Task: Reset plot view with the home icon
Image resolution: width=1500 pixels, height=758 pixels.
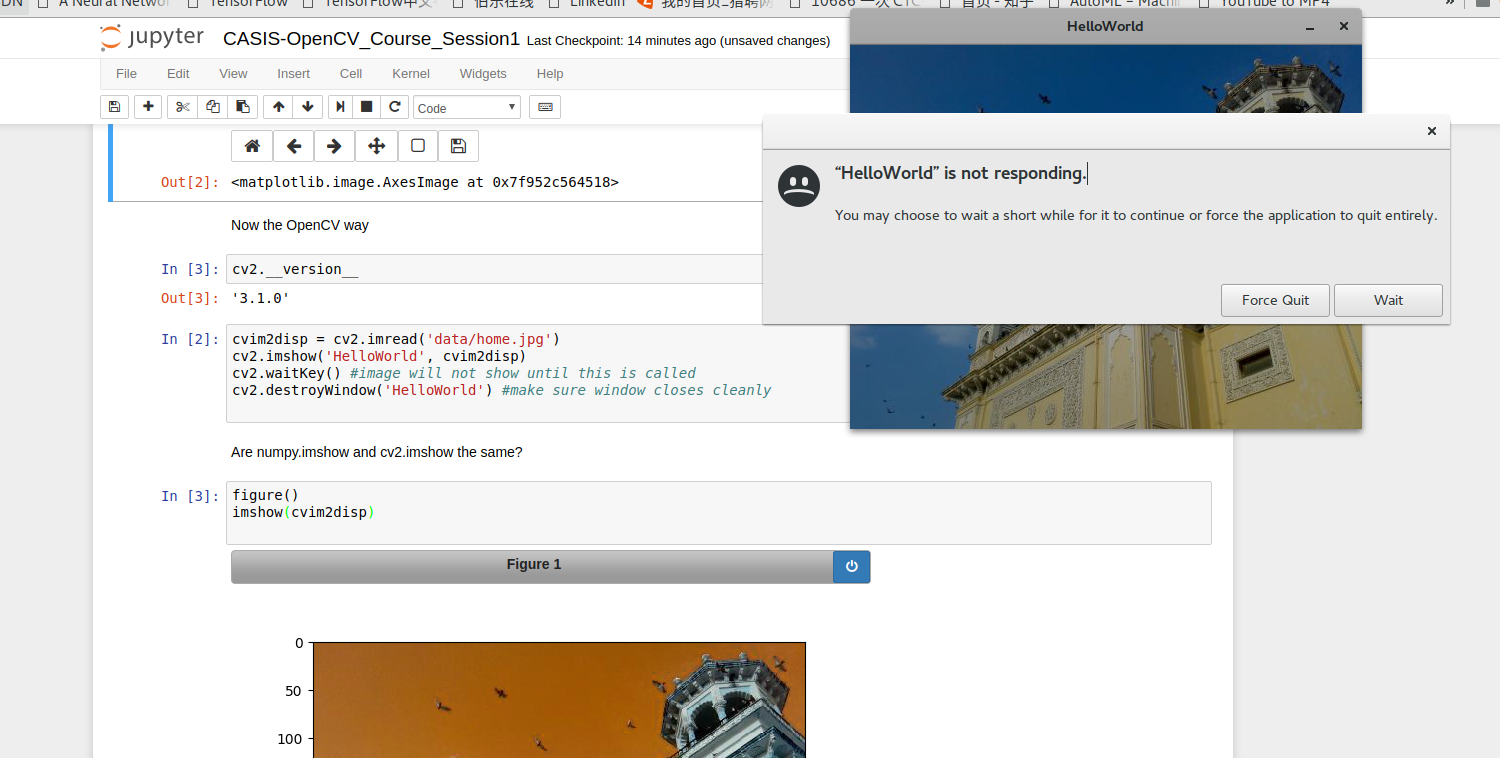Action: coord(252,146)
